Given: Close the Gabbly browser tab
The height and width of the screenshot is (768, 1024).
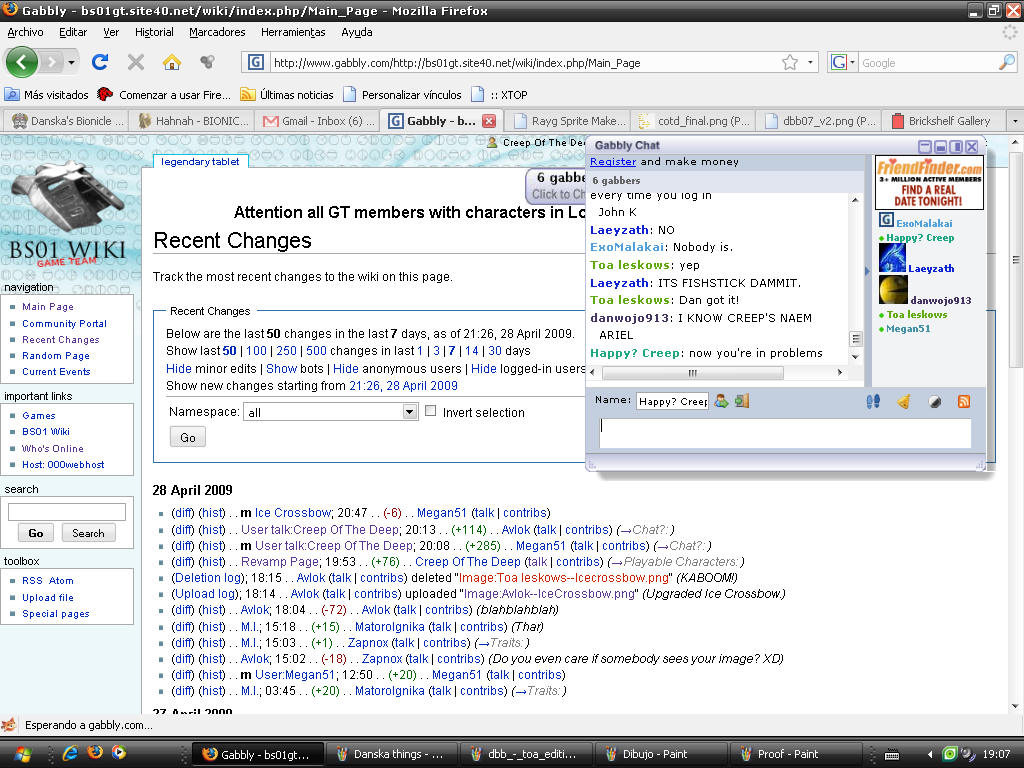Looking at the screenshot, I should (x=489, y=121).
